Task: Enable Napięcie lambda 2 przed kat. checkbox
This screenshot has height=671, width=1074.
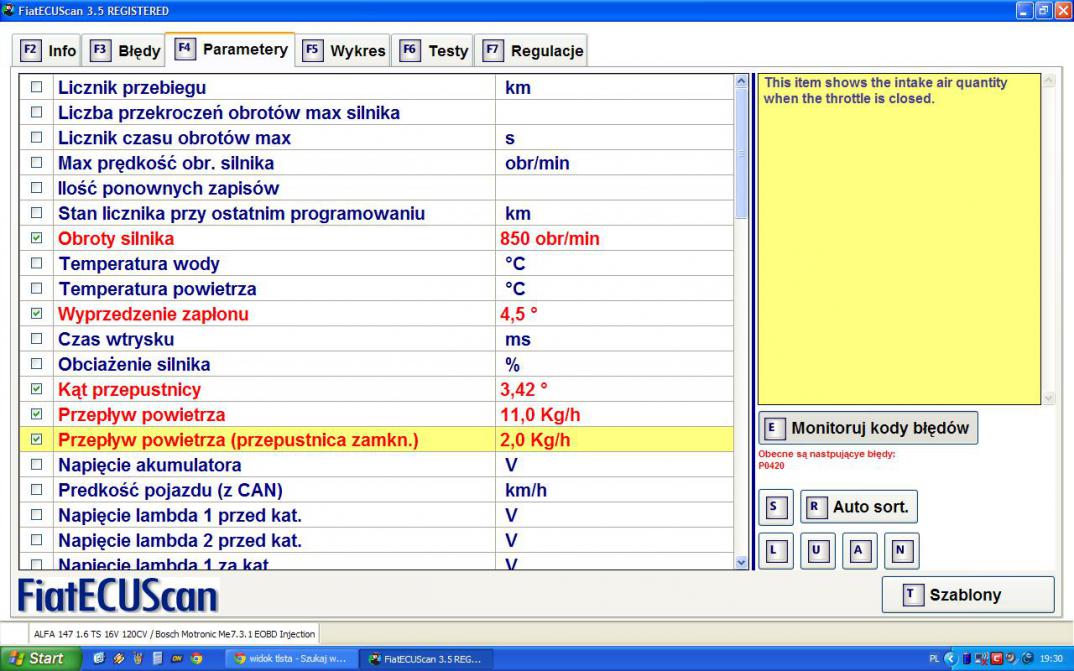Action: tap(36, 540)
